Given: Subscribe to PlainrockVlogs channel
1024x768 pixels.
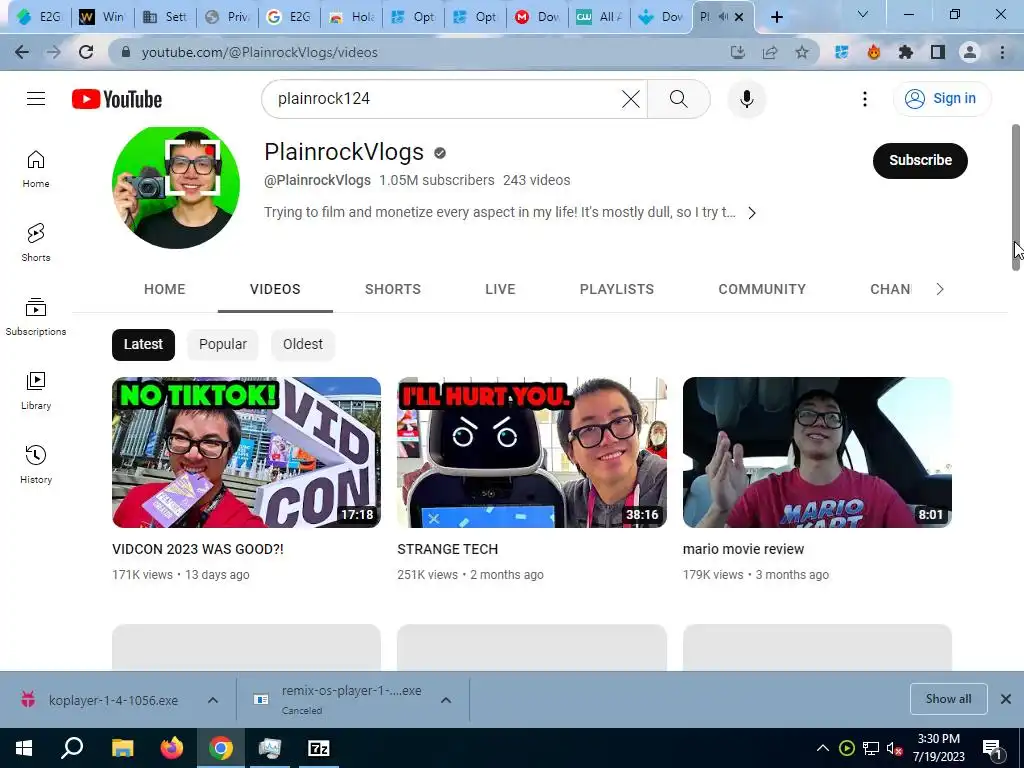Looking at the screenshot, I should 920,160.
